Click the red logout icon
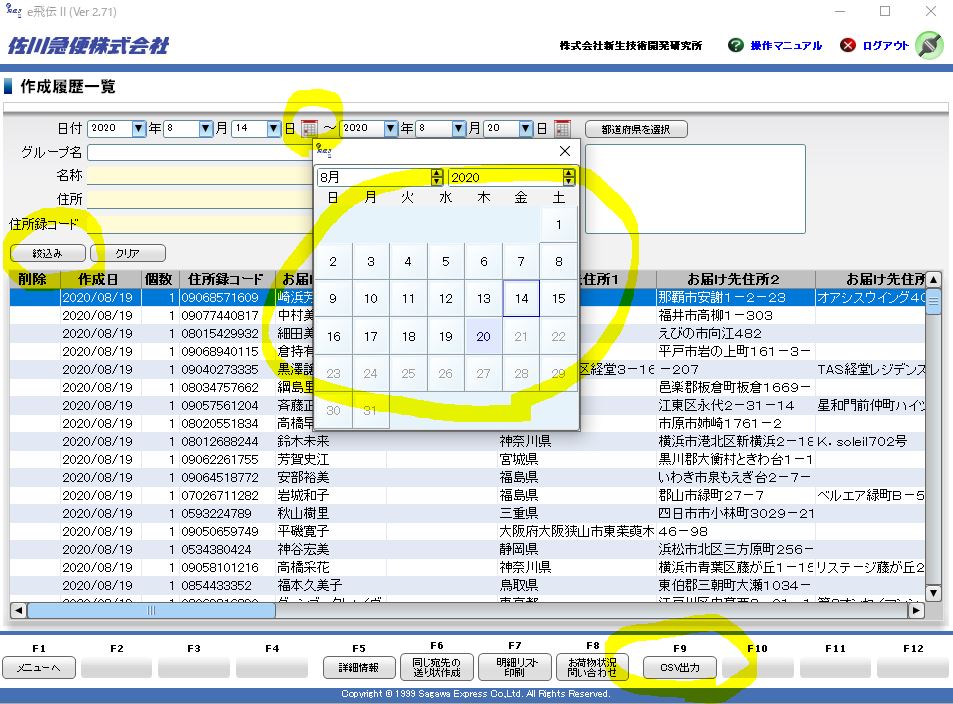This screenshot has width=953, height=704. (848, 46)
